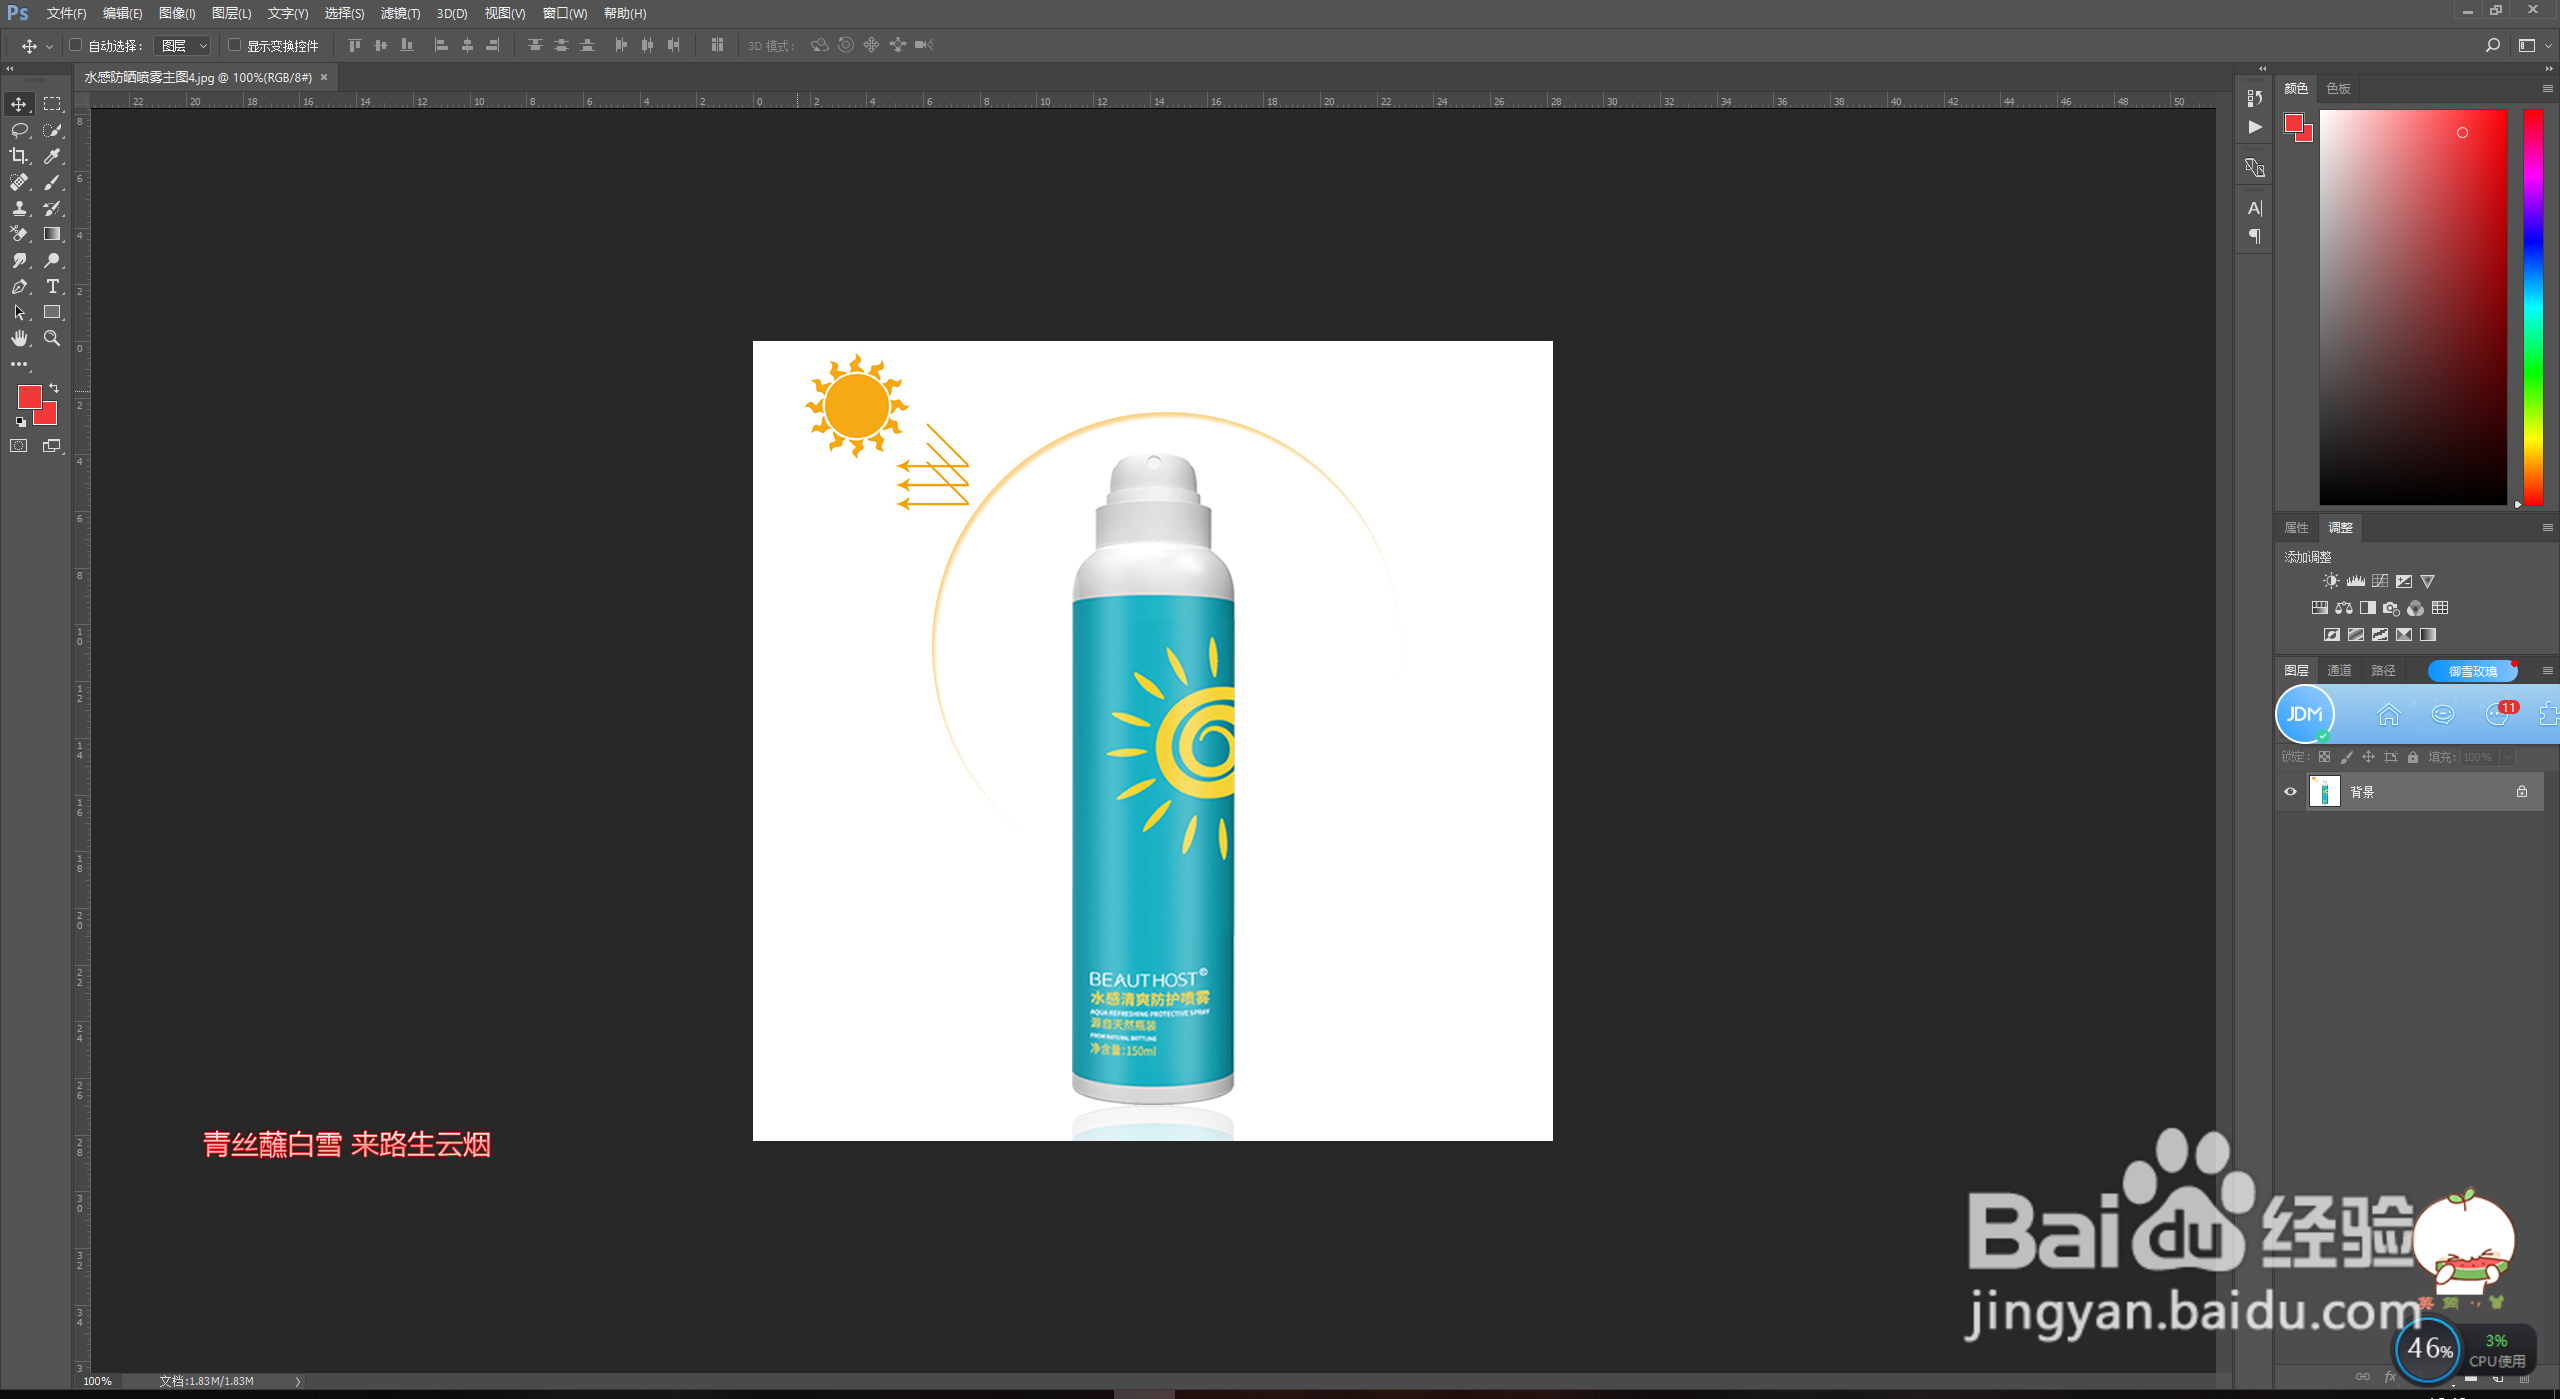Add Levels adjustment
The width and height of the screenshot is (2560, 1399).
coord(2356,581)
